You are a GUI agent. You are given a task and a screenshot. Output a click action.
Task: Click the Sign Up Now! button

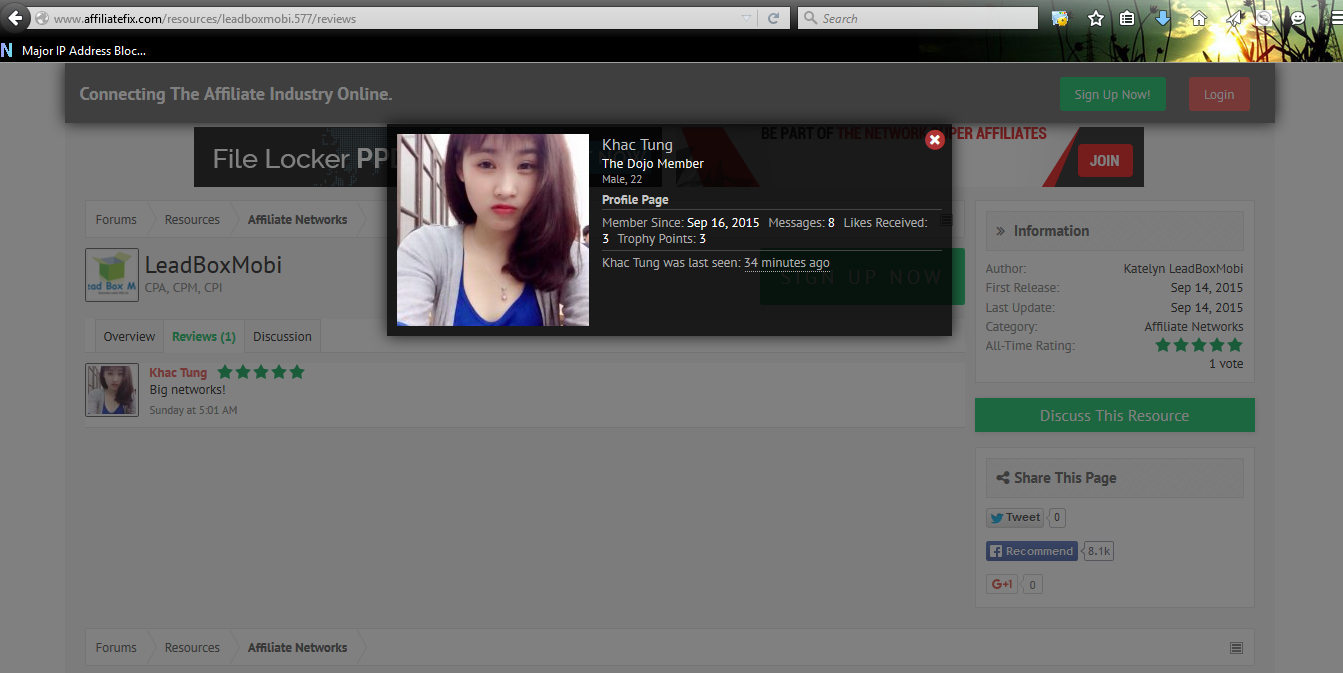click(1112, 94)
